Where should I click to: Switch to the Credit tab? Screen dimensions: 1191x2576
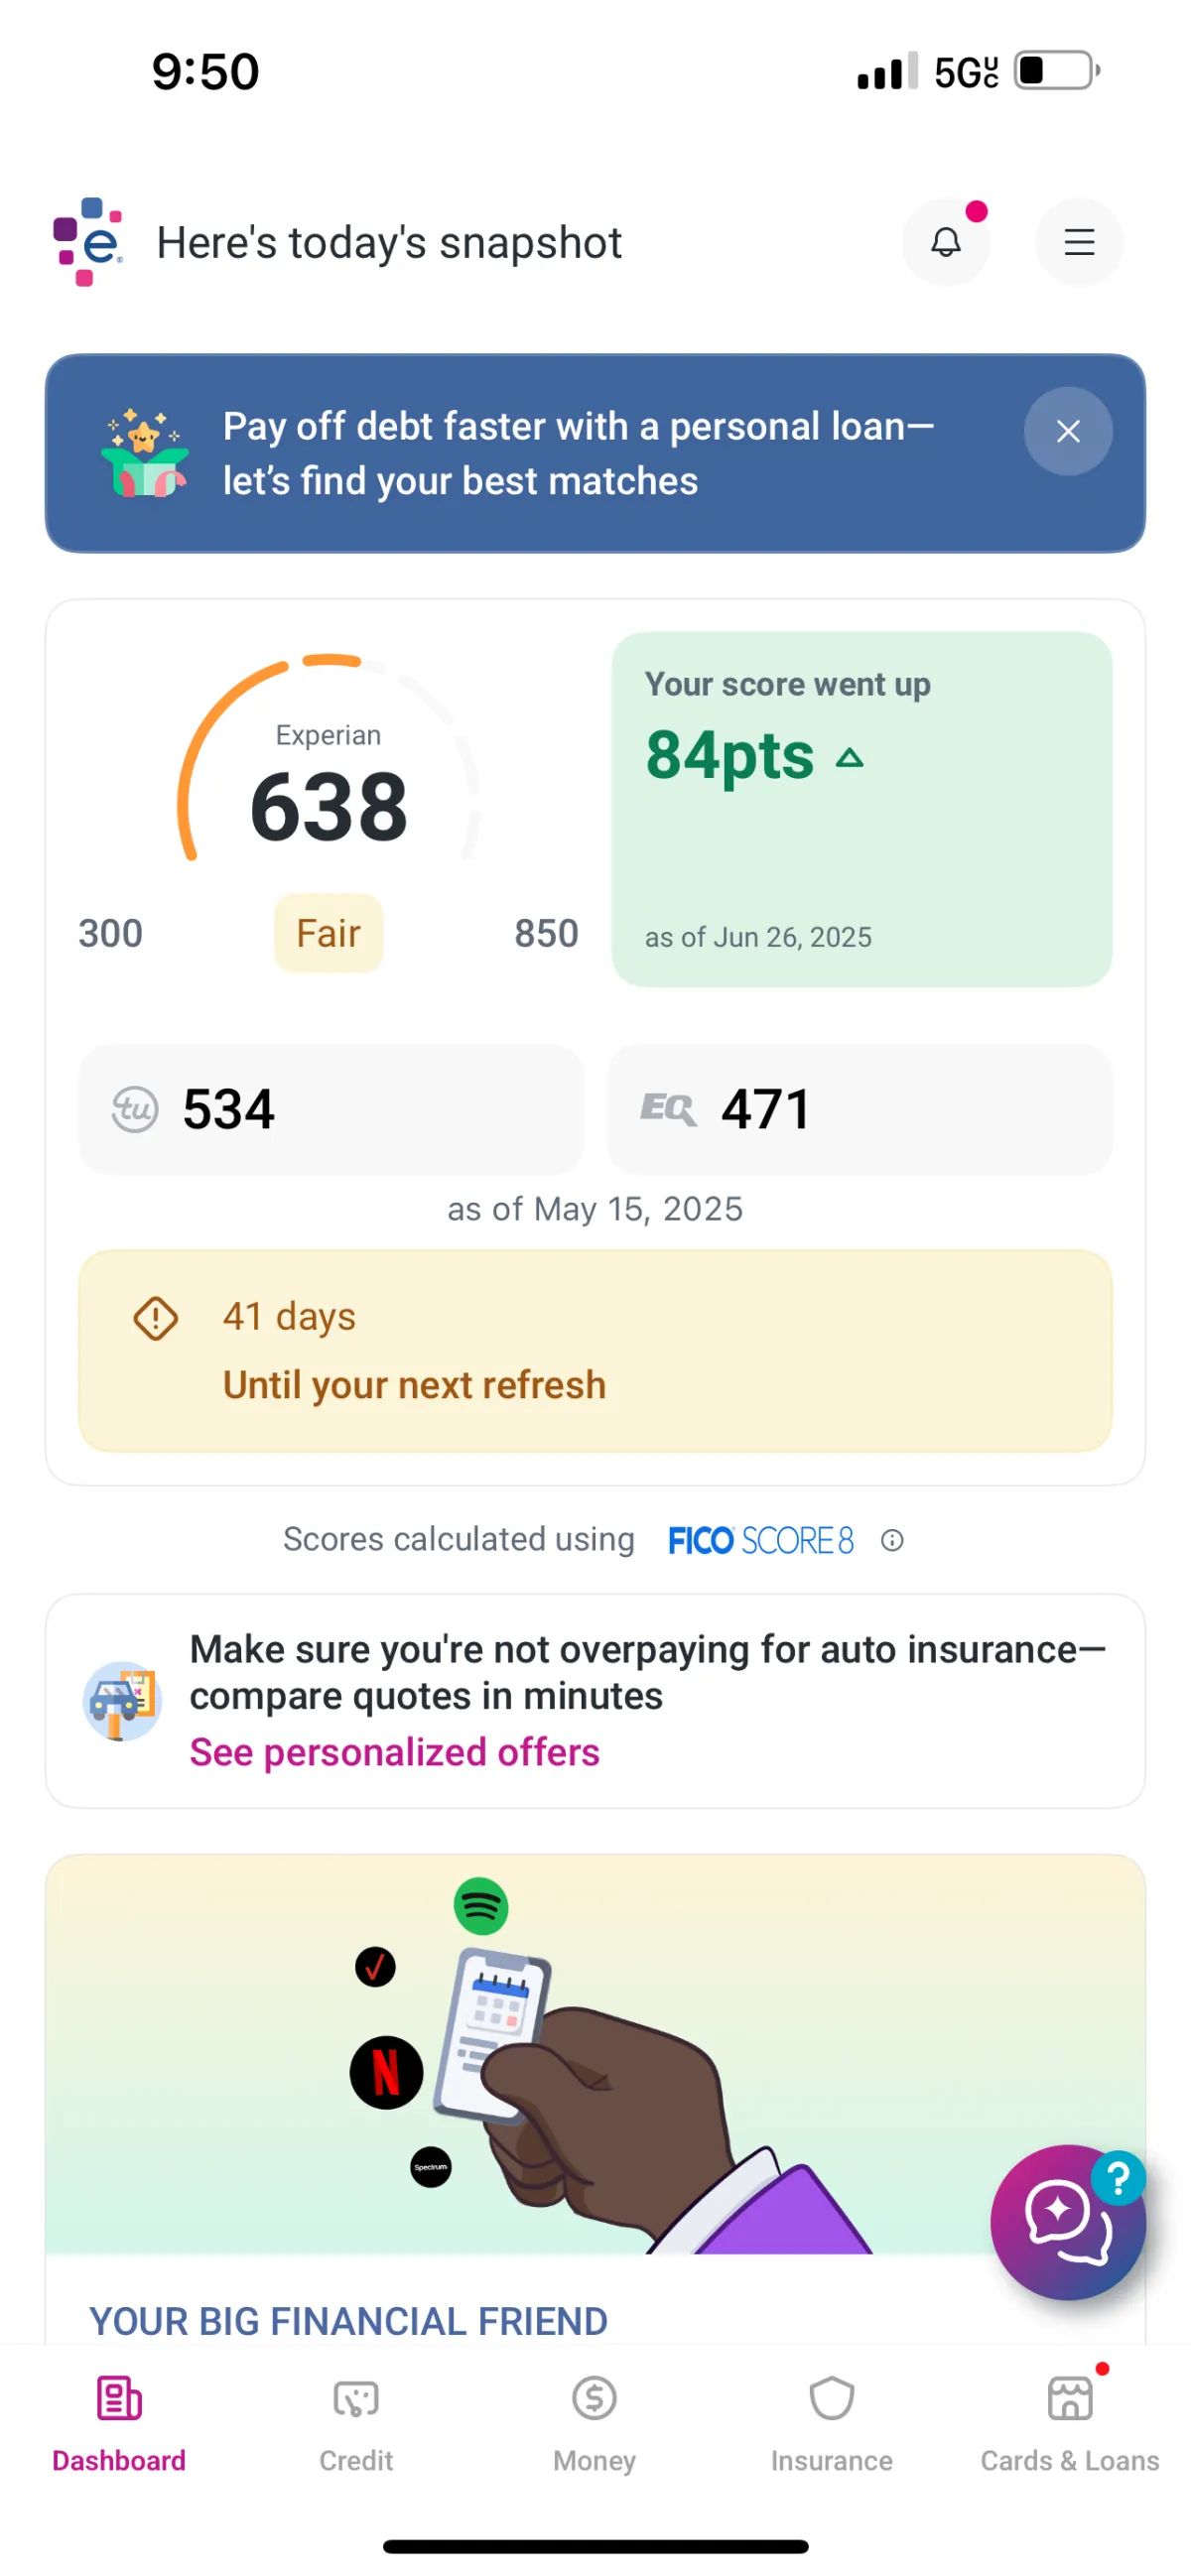coord(356,2418)
